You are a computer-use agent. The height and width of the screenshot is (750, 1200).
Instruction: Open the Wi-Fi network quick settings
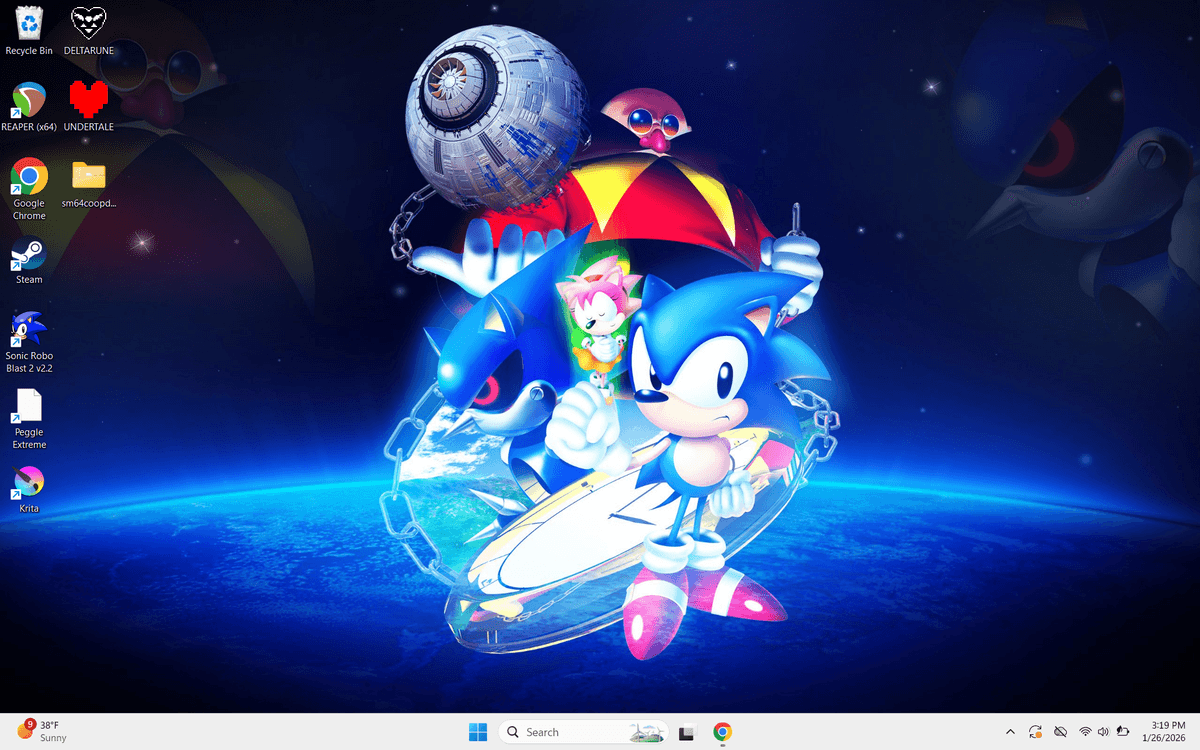pos(1085,732)
